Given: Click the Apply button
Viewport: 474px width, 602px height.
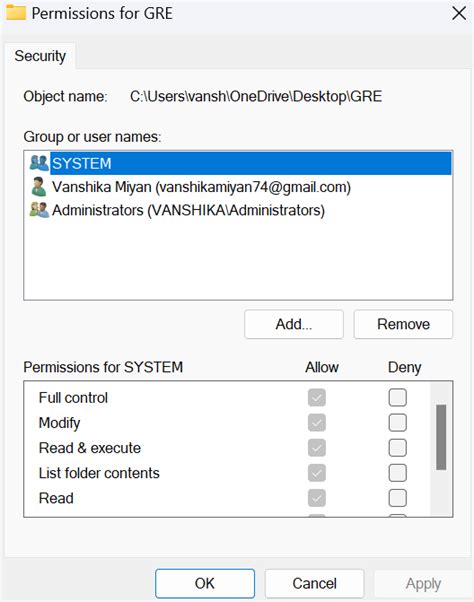Looking at the screenshot, I should (x=423, y=584).
